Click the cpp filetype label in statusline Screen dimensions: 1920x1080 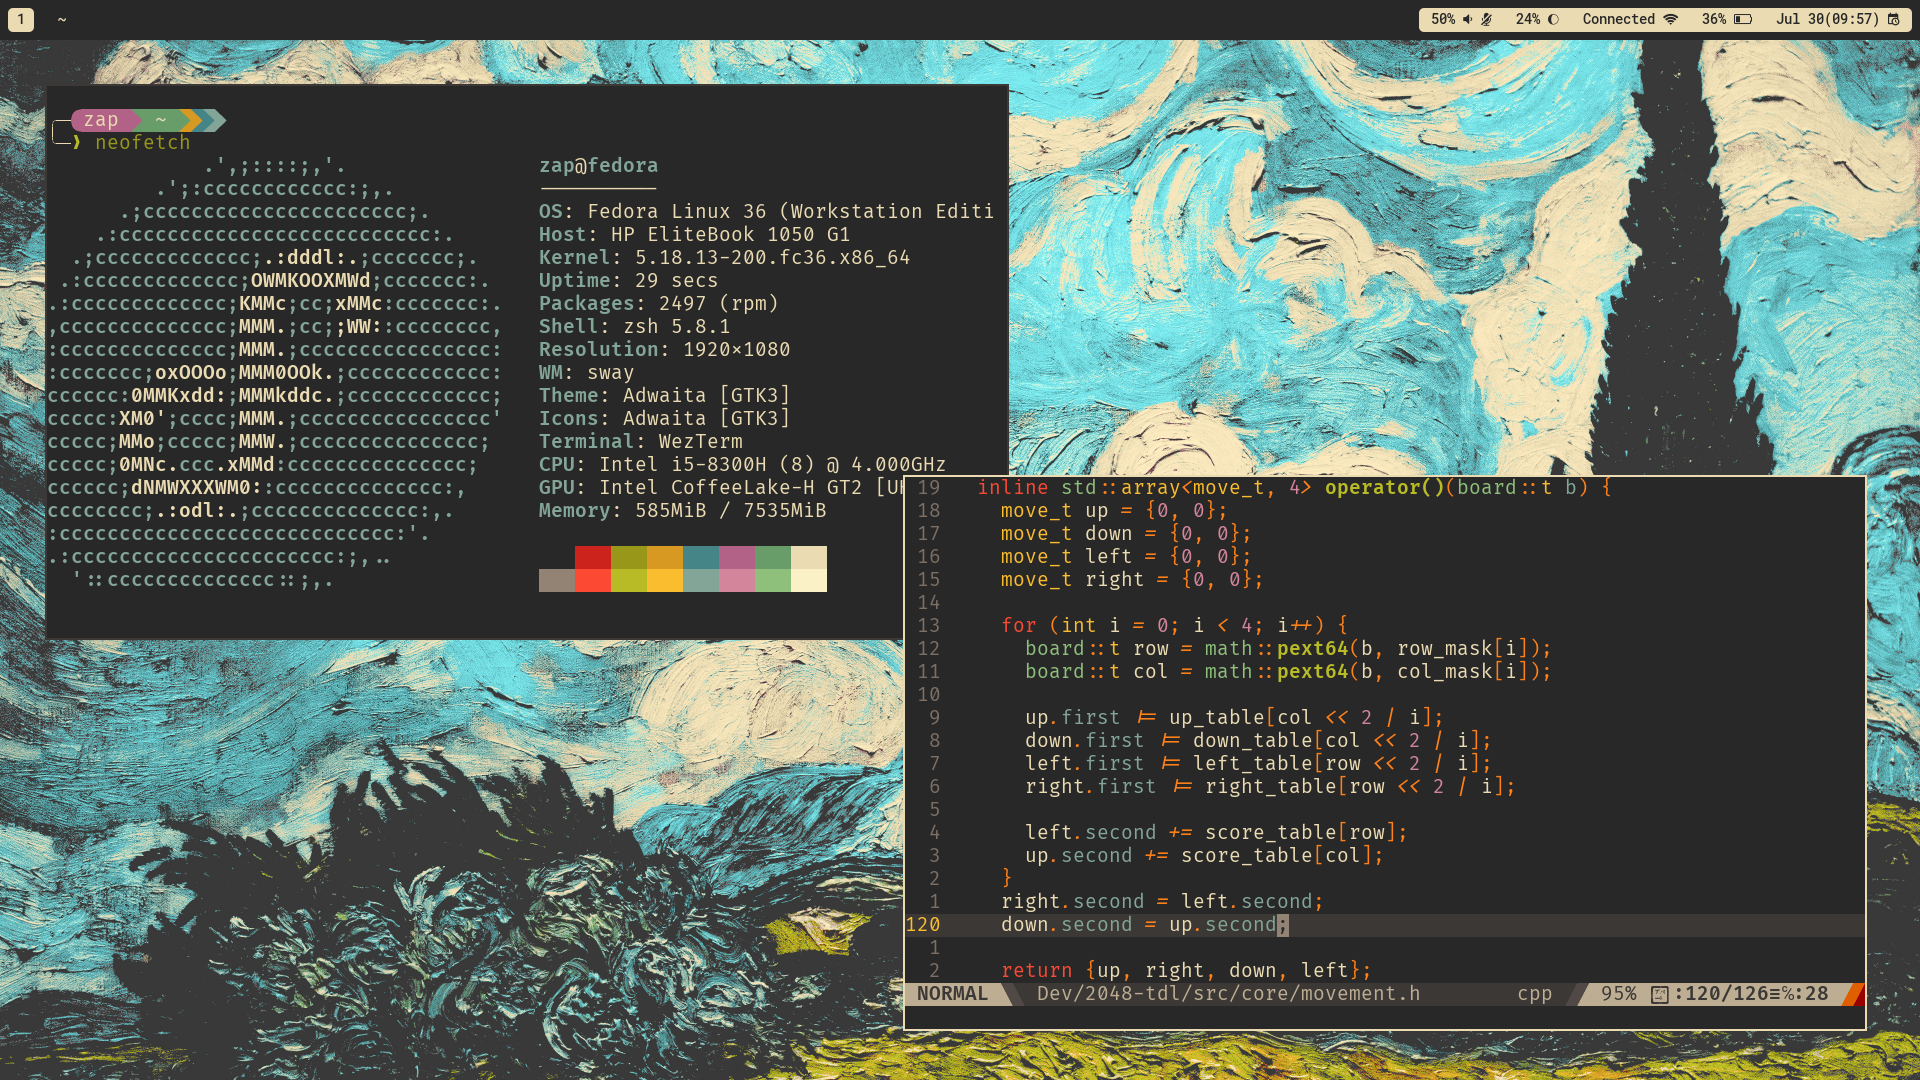[x=1534, y=993]
